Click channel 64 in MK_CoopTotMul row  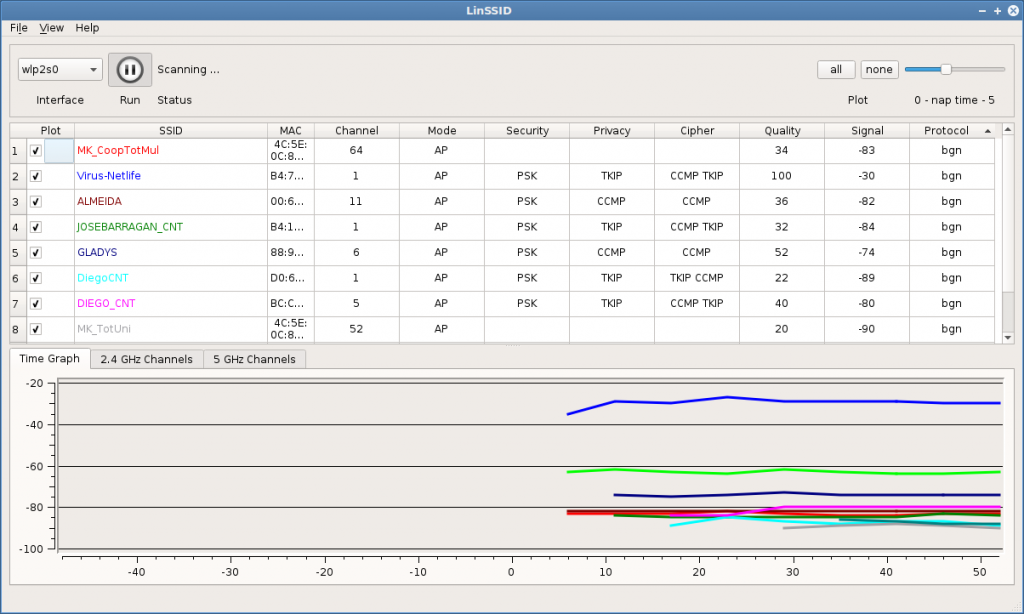356,151
